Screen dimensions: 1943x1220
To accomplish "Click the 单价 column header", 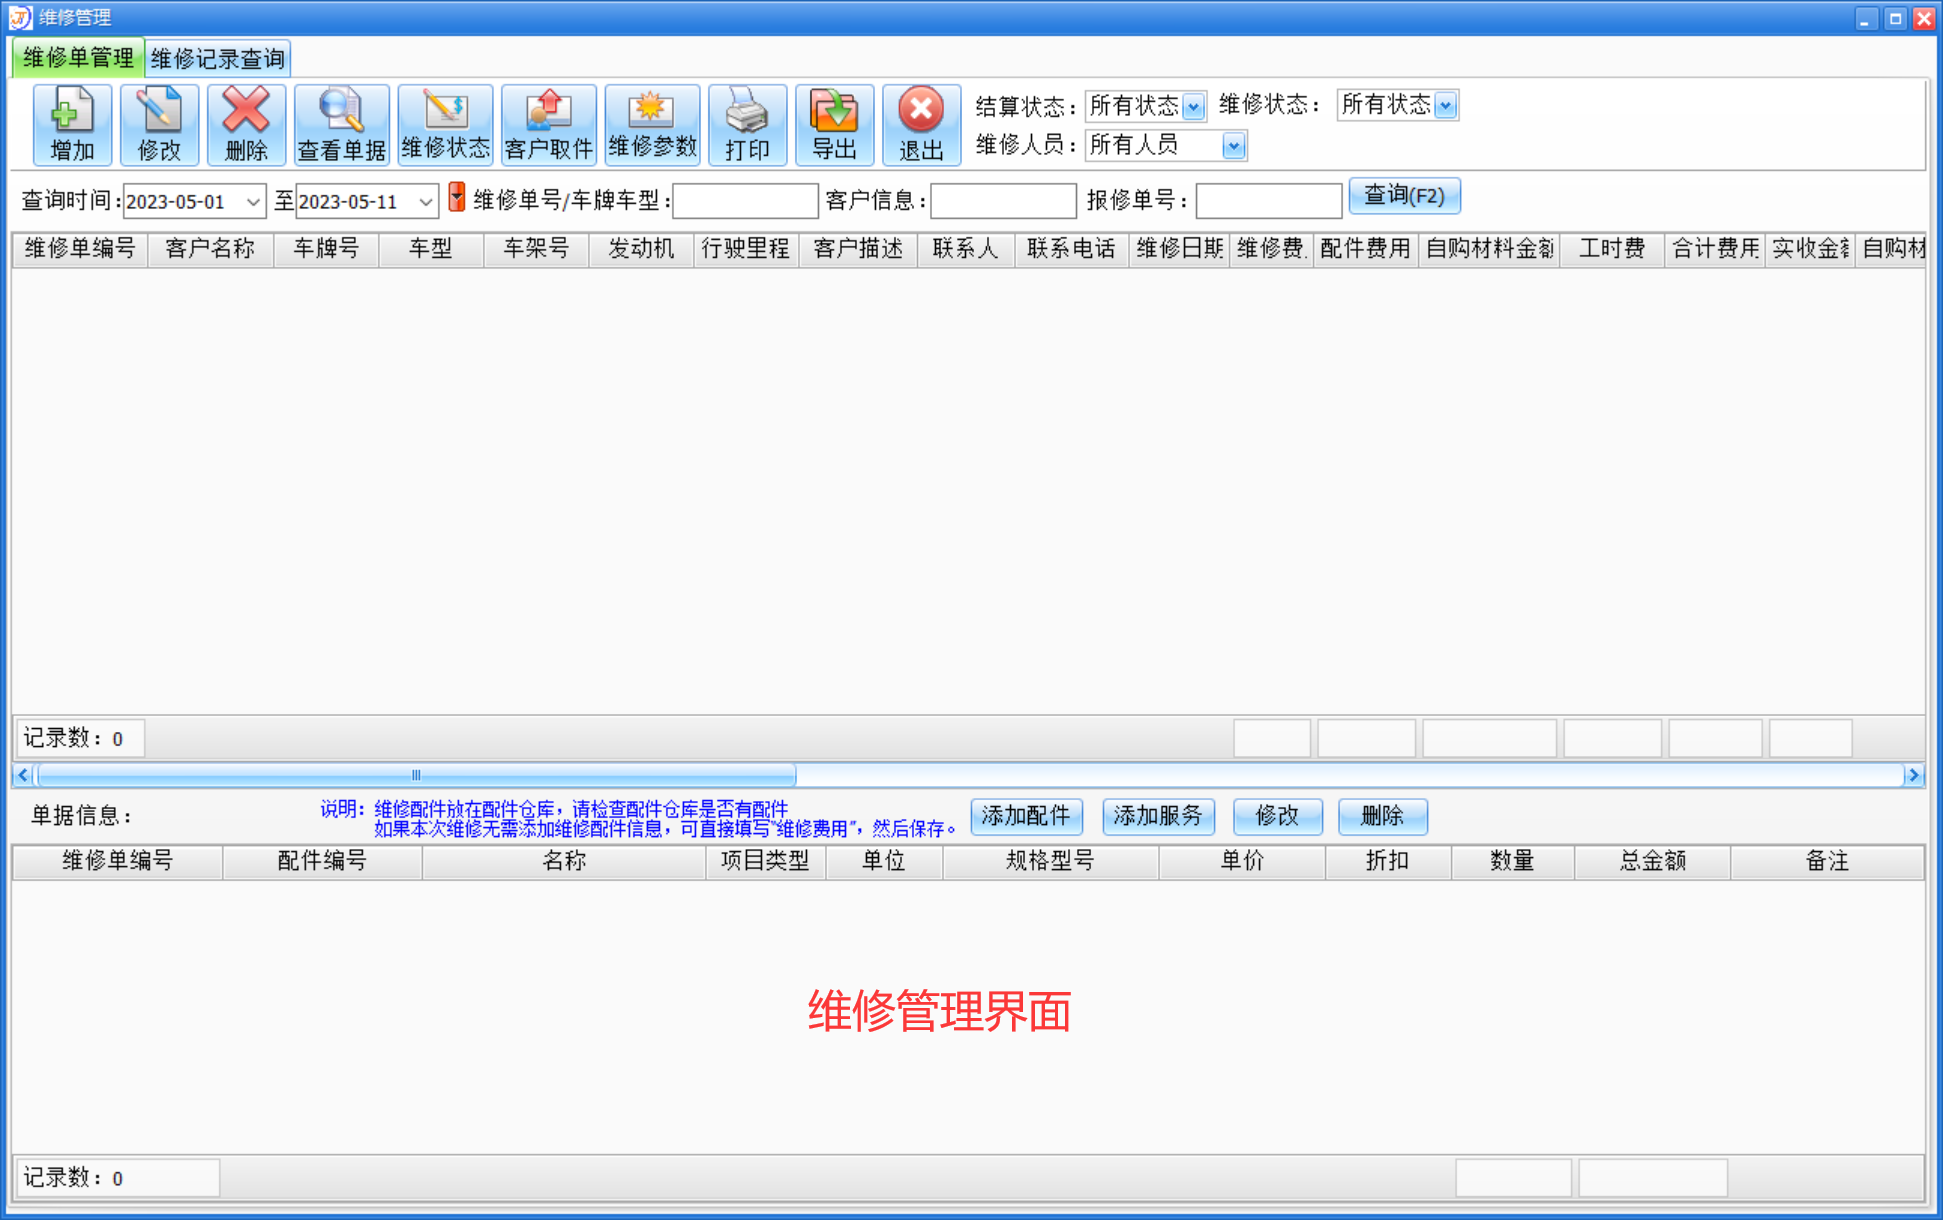I will [x=1242, y=861].
